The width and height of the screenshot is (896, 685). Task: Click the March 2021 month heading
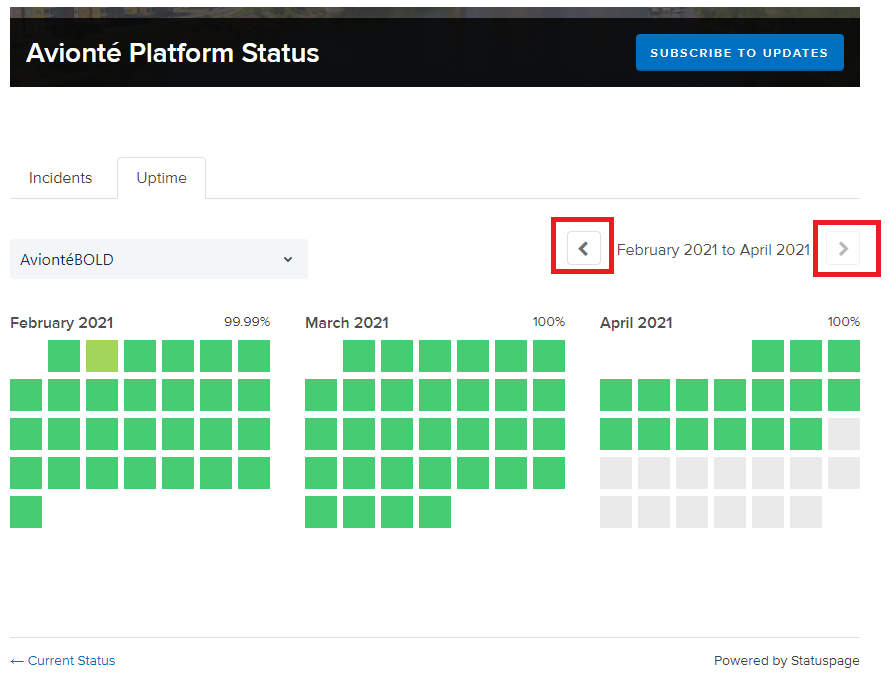[x=347, y=323]
